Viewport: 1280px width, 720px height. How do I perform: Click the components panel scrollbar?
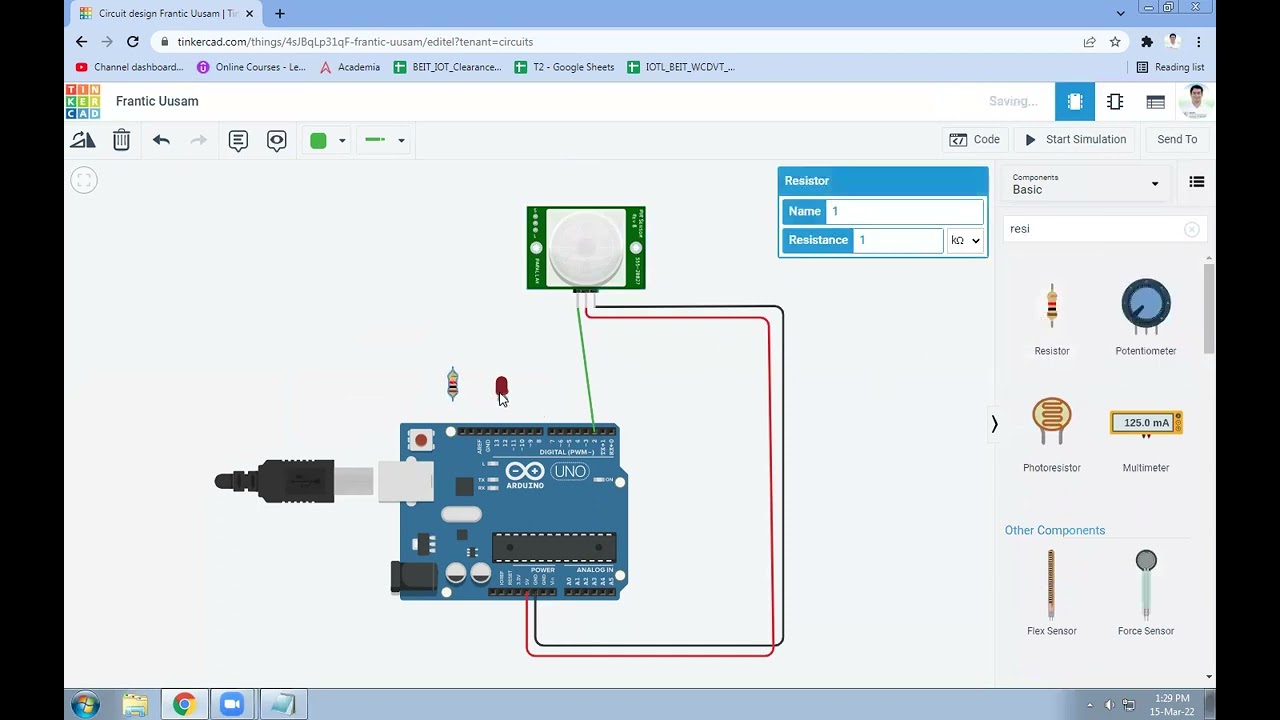[1209, 308]
